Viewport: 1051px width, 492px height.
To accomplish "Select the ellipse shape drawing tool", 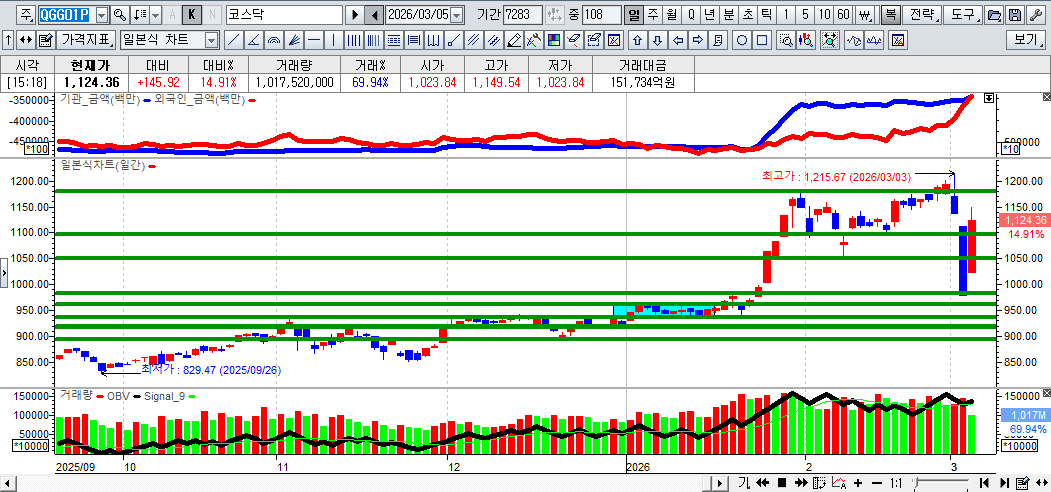I will pyautogui.click(x=742, y=41).
